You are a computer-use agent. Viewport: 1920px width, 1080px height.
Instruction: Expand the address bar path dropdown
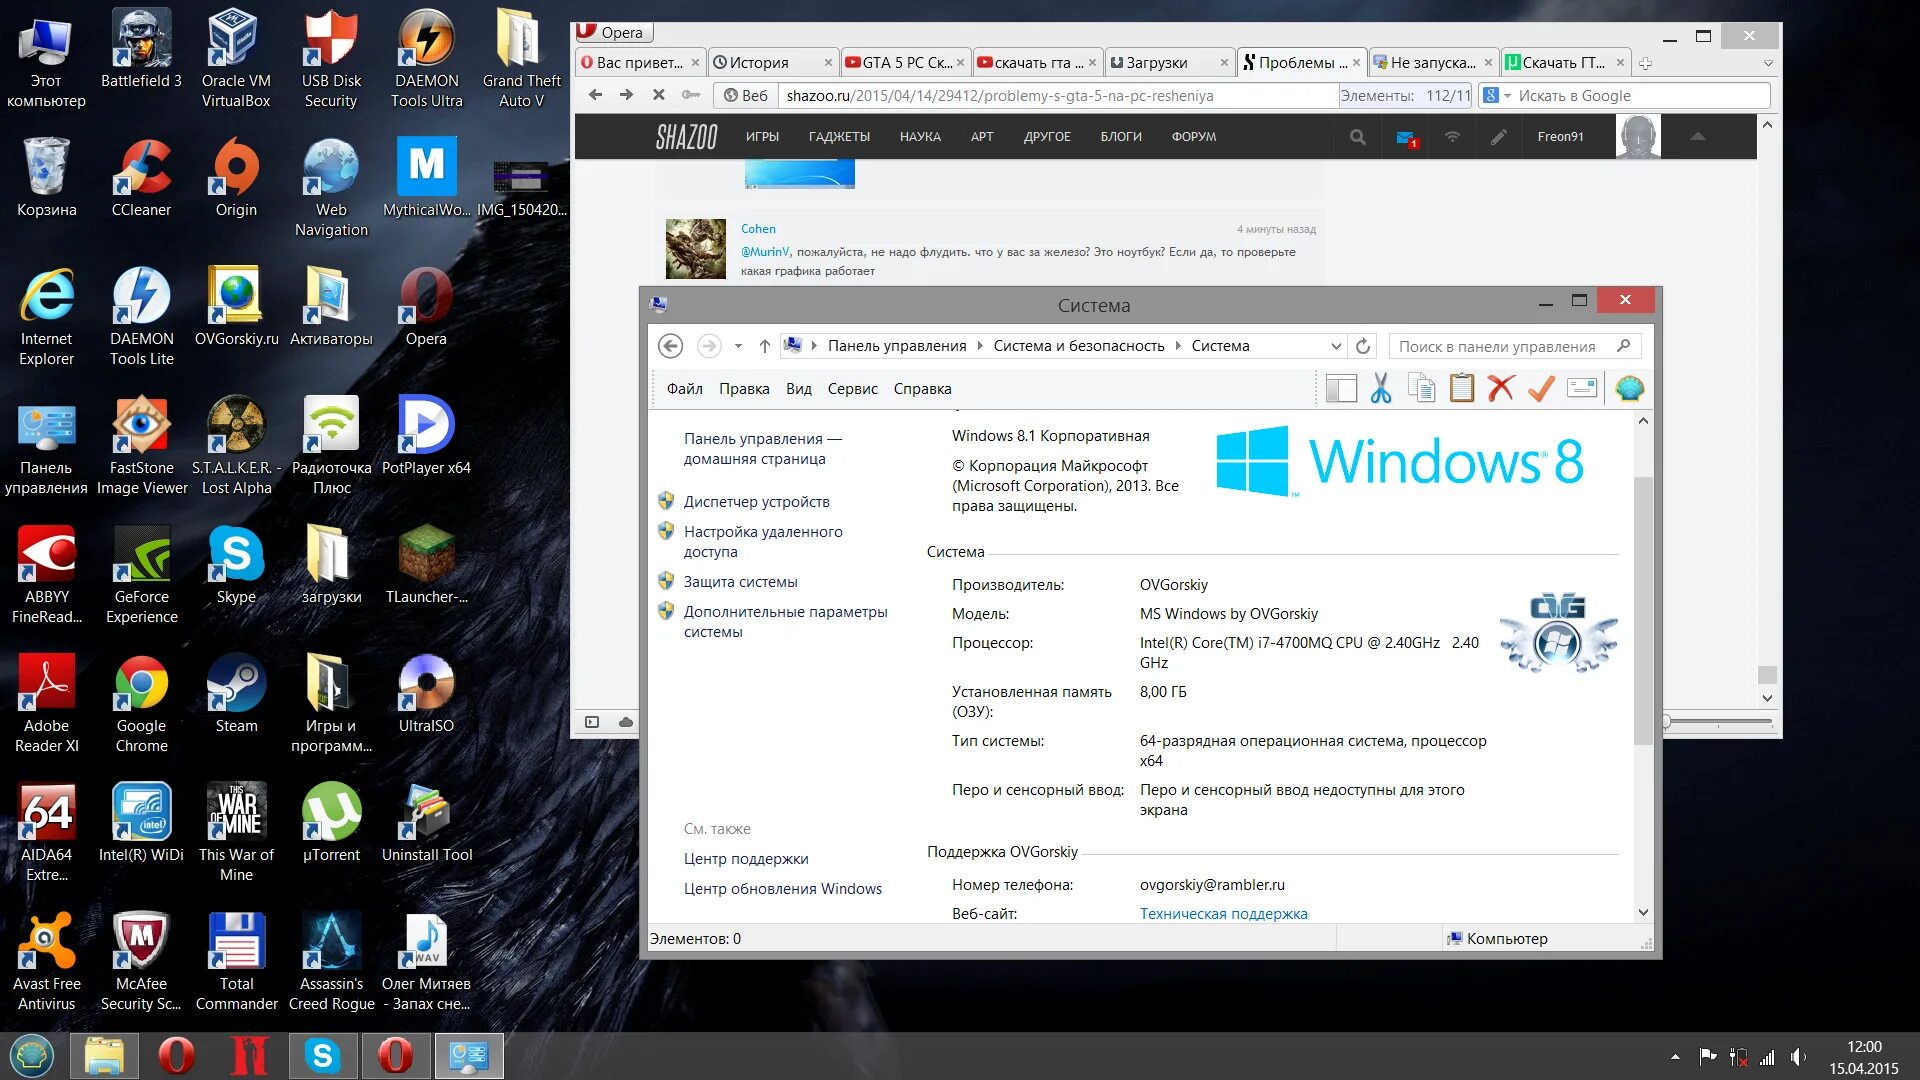tap(1336, 346)
